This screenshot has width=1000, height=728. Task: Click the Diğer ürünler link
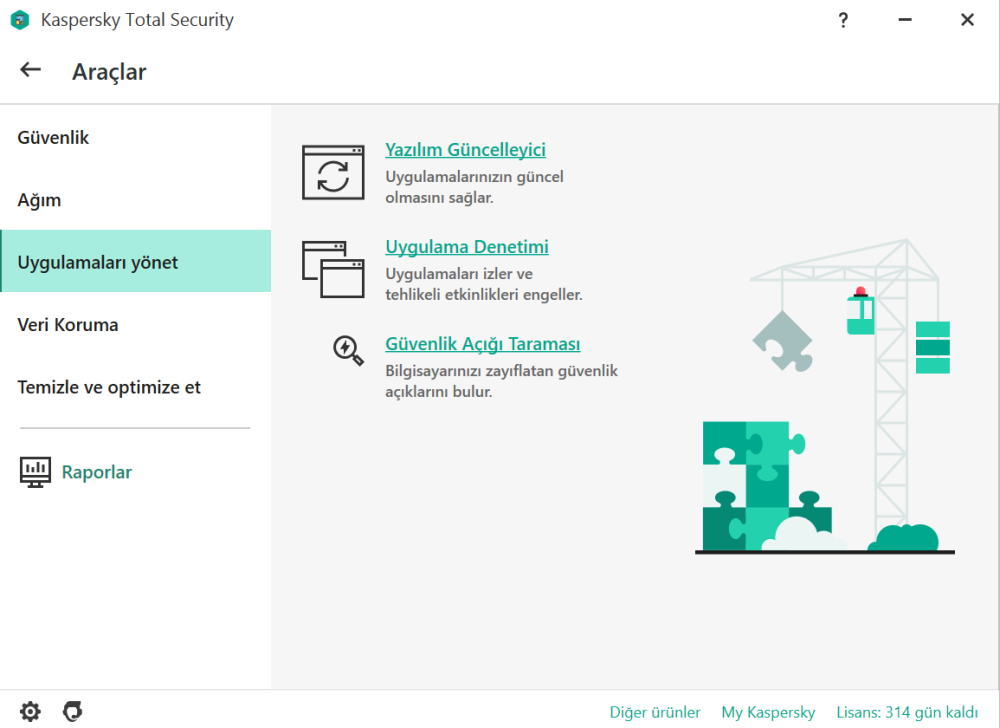coord(655,712)
